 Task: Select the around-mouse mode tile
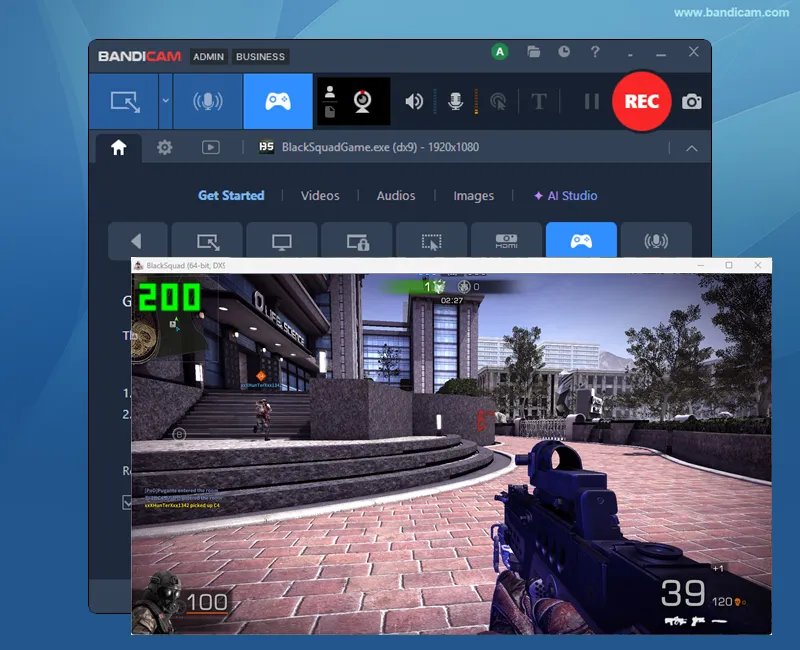(x=432, y=240)
